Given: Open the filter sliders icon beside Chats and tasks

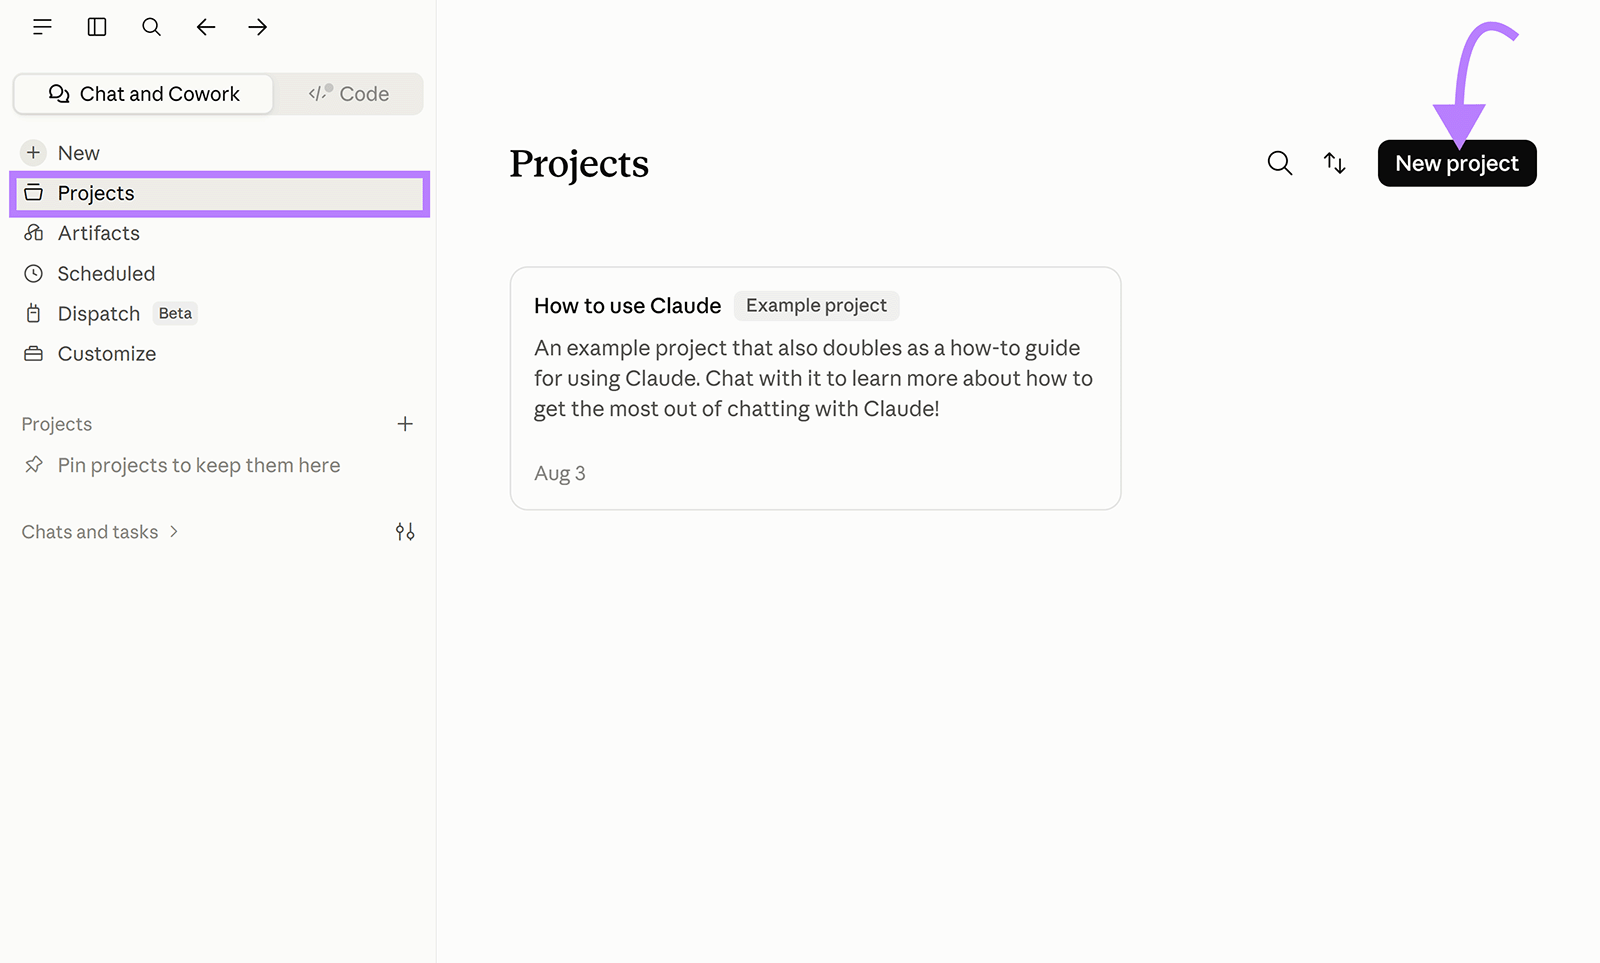Looking at the screenshot, I should point(405,532).
